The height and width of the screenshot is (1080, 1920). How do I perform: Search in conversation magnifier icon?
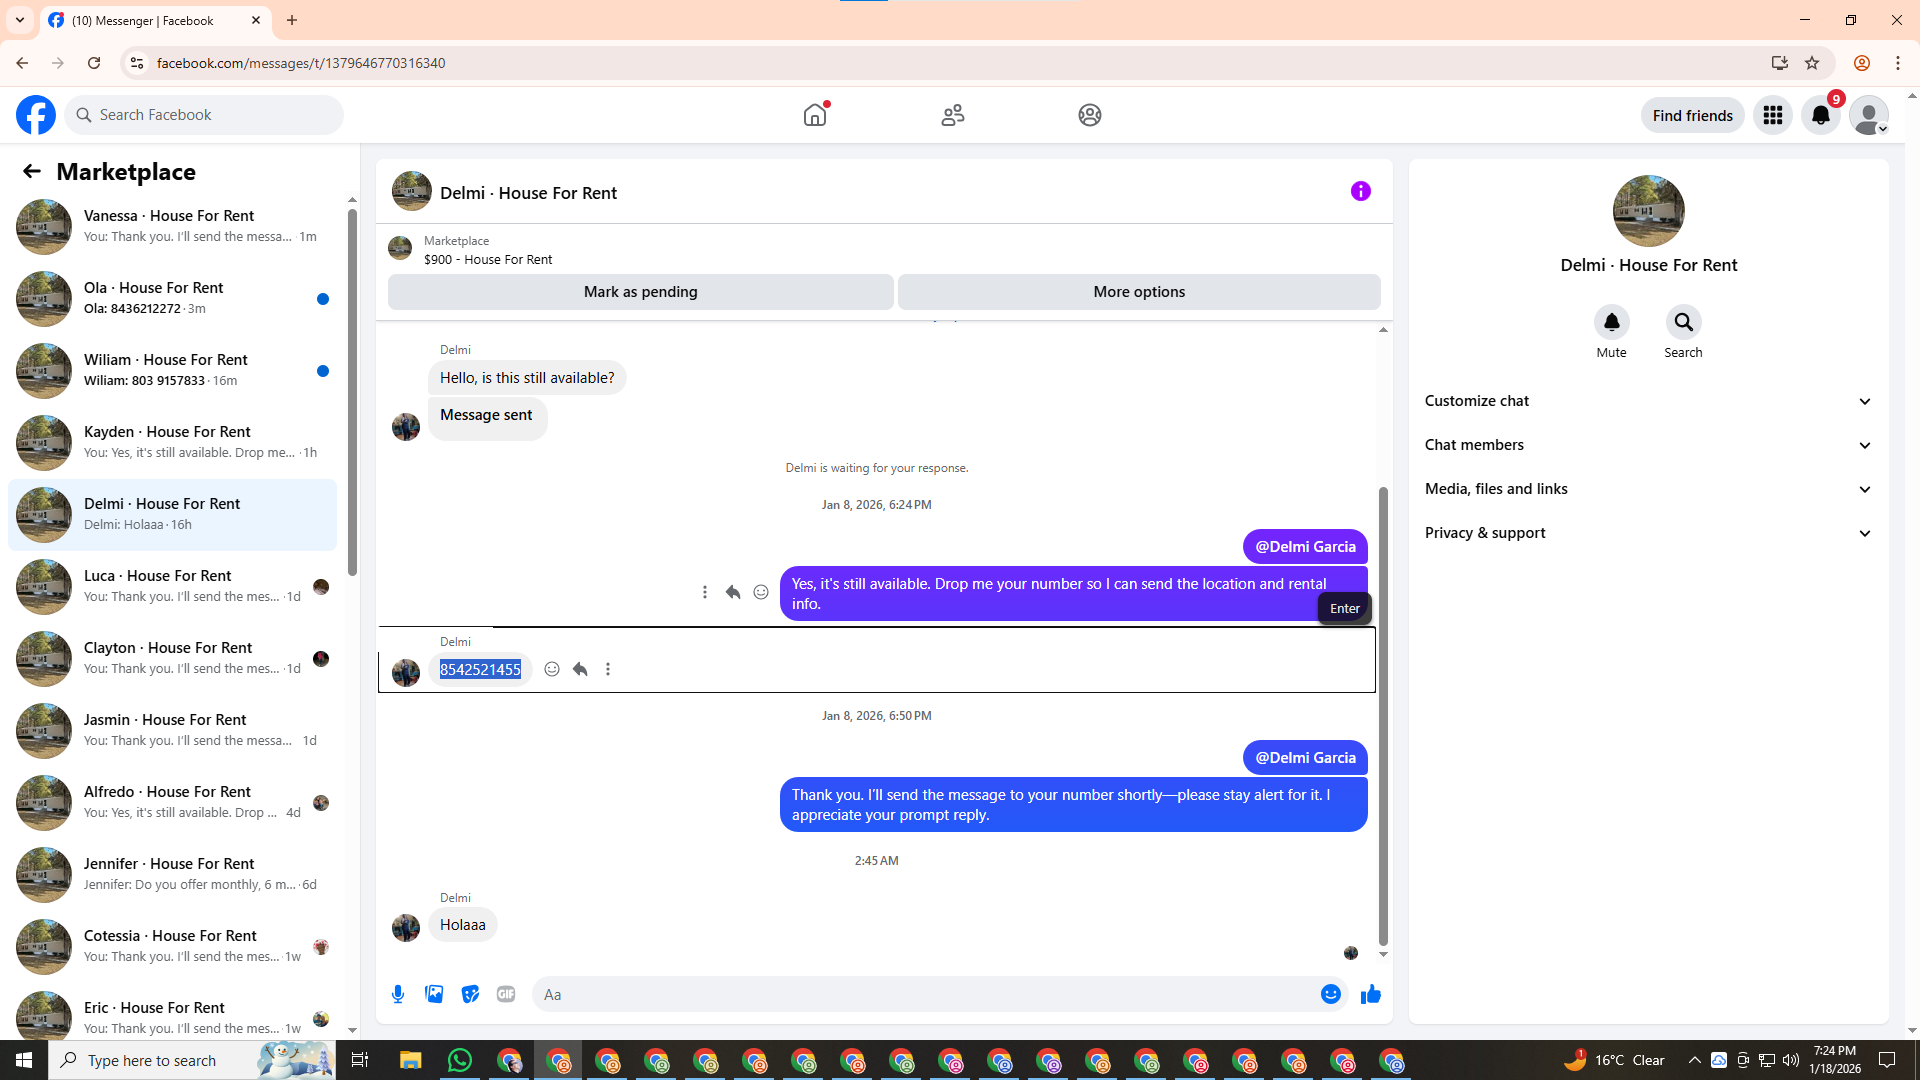coord(1683,322)
